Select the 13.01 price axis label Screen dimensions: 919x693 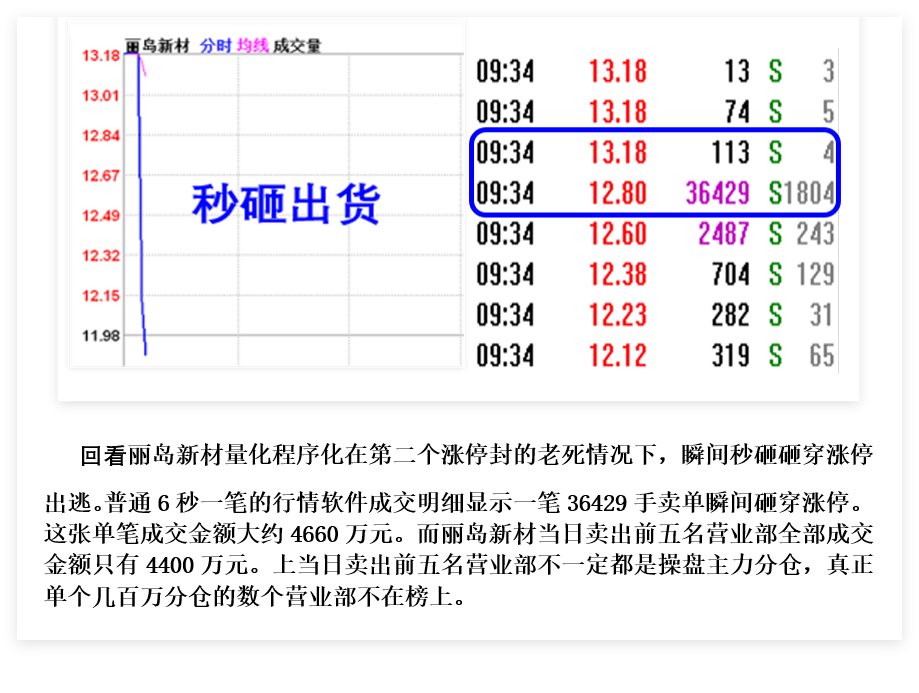click(x=101, y=96)
